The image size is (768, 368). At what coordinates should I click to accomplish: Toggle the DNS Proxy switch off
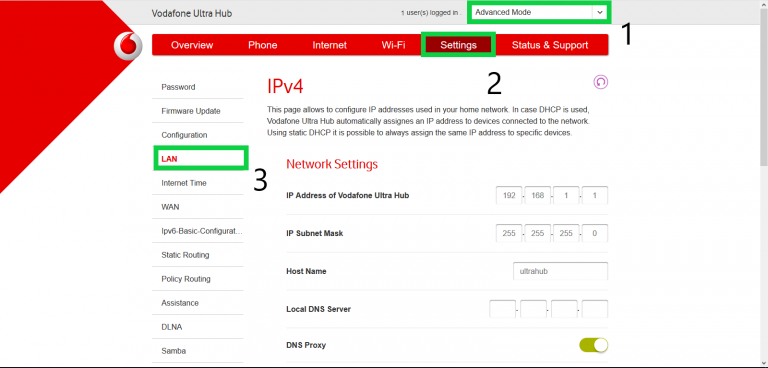[594, 345]
